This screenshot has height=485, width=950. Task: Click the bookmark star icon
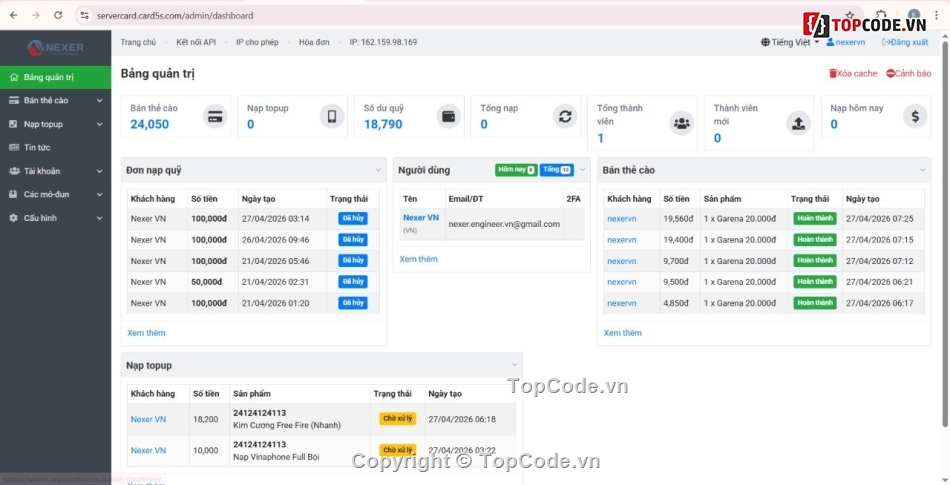click(850, 16)
